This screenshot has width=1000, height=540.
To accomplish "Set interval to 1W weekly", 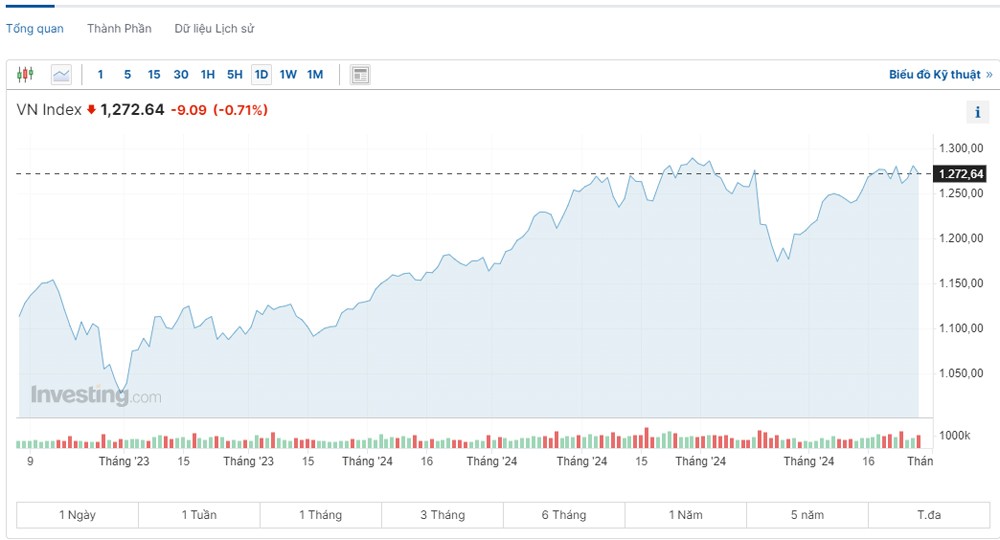I will coord(288,74).
